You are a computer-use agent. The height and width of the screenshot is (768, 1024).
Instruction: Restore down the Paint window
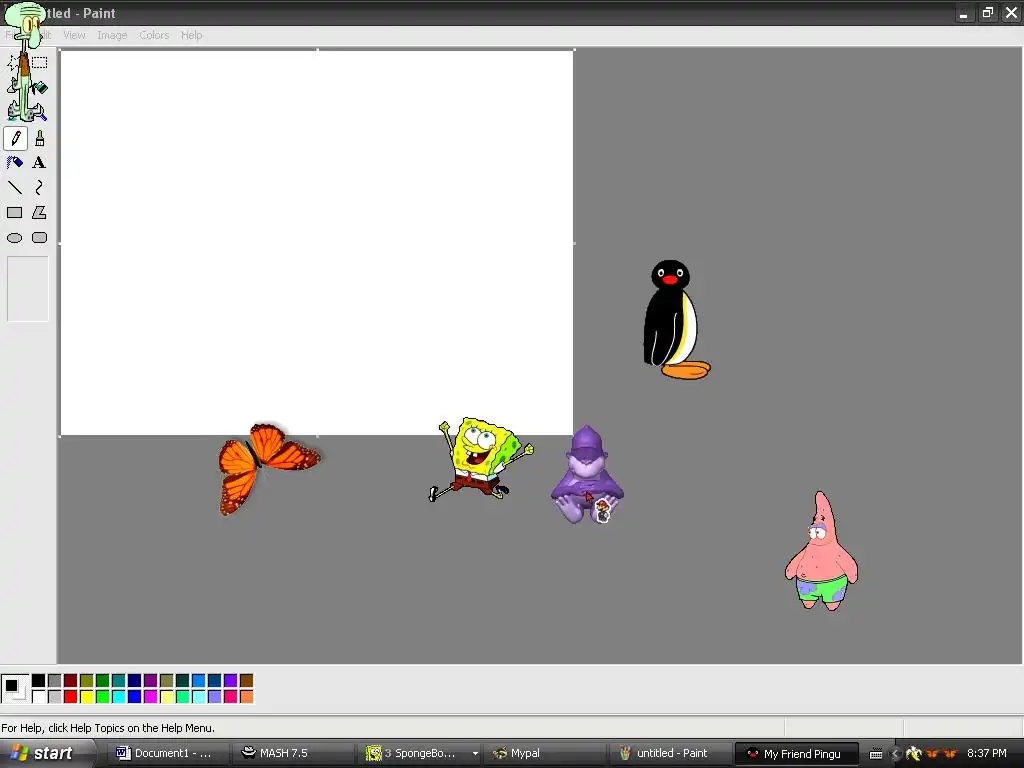pos(987,13)
